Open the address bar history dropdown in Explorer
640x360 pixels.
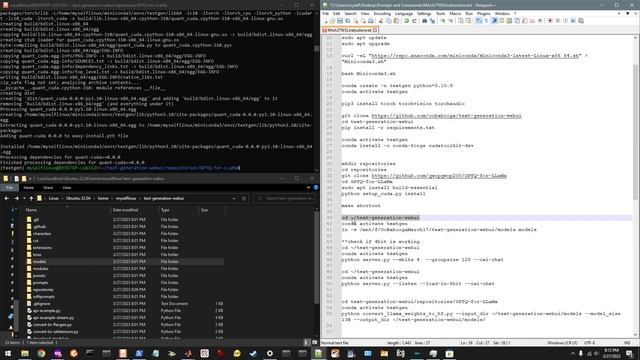point(234,198)
